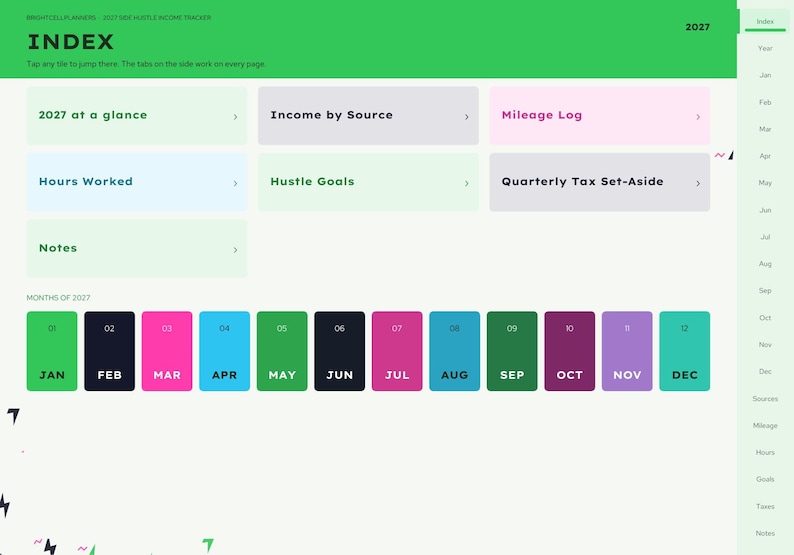
Task: Click the 2027 year label in header
Action: pos(697,27)
